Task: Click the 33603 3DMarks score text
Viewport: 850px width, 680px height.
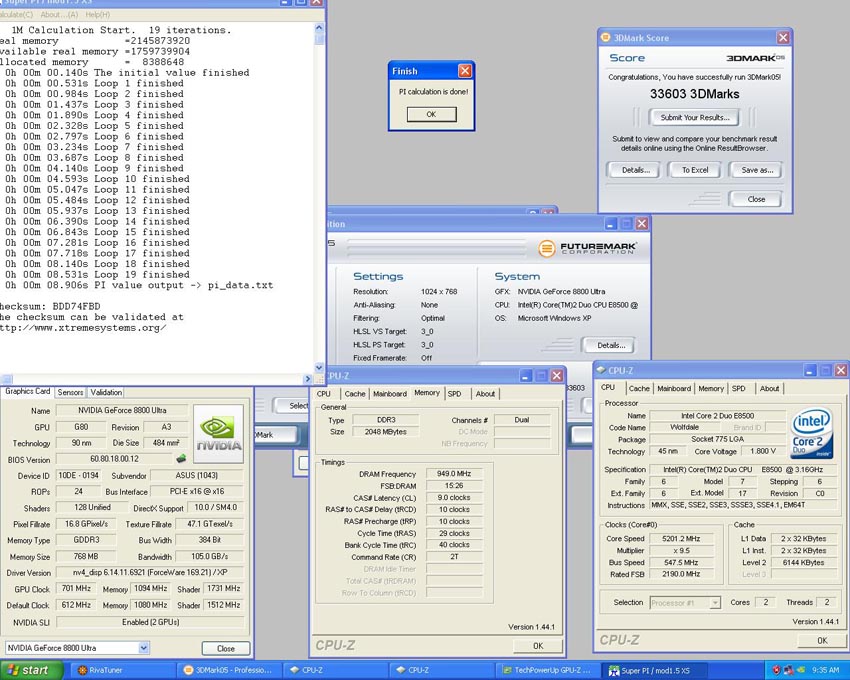Action: click(x=694, y=94)
